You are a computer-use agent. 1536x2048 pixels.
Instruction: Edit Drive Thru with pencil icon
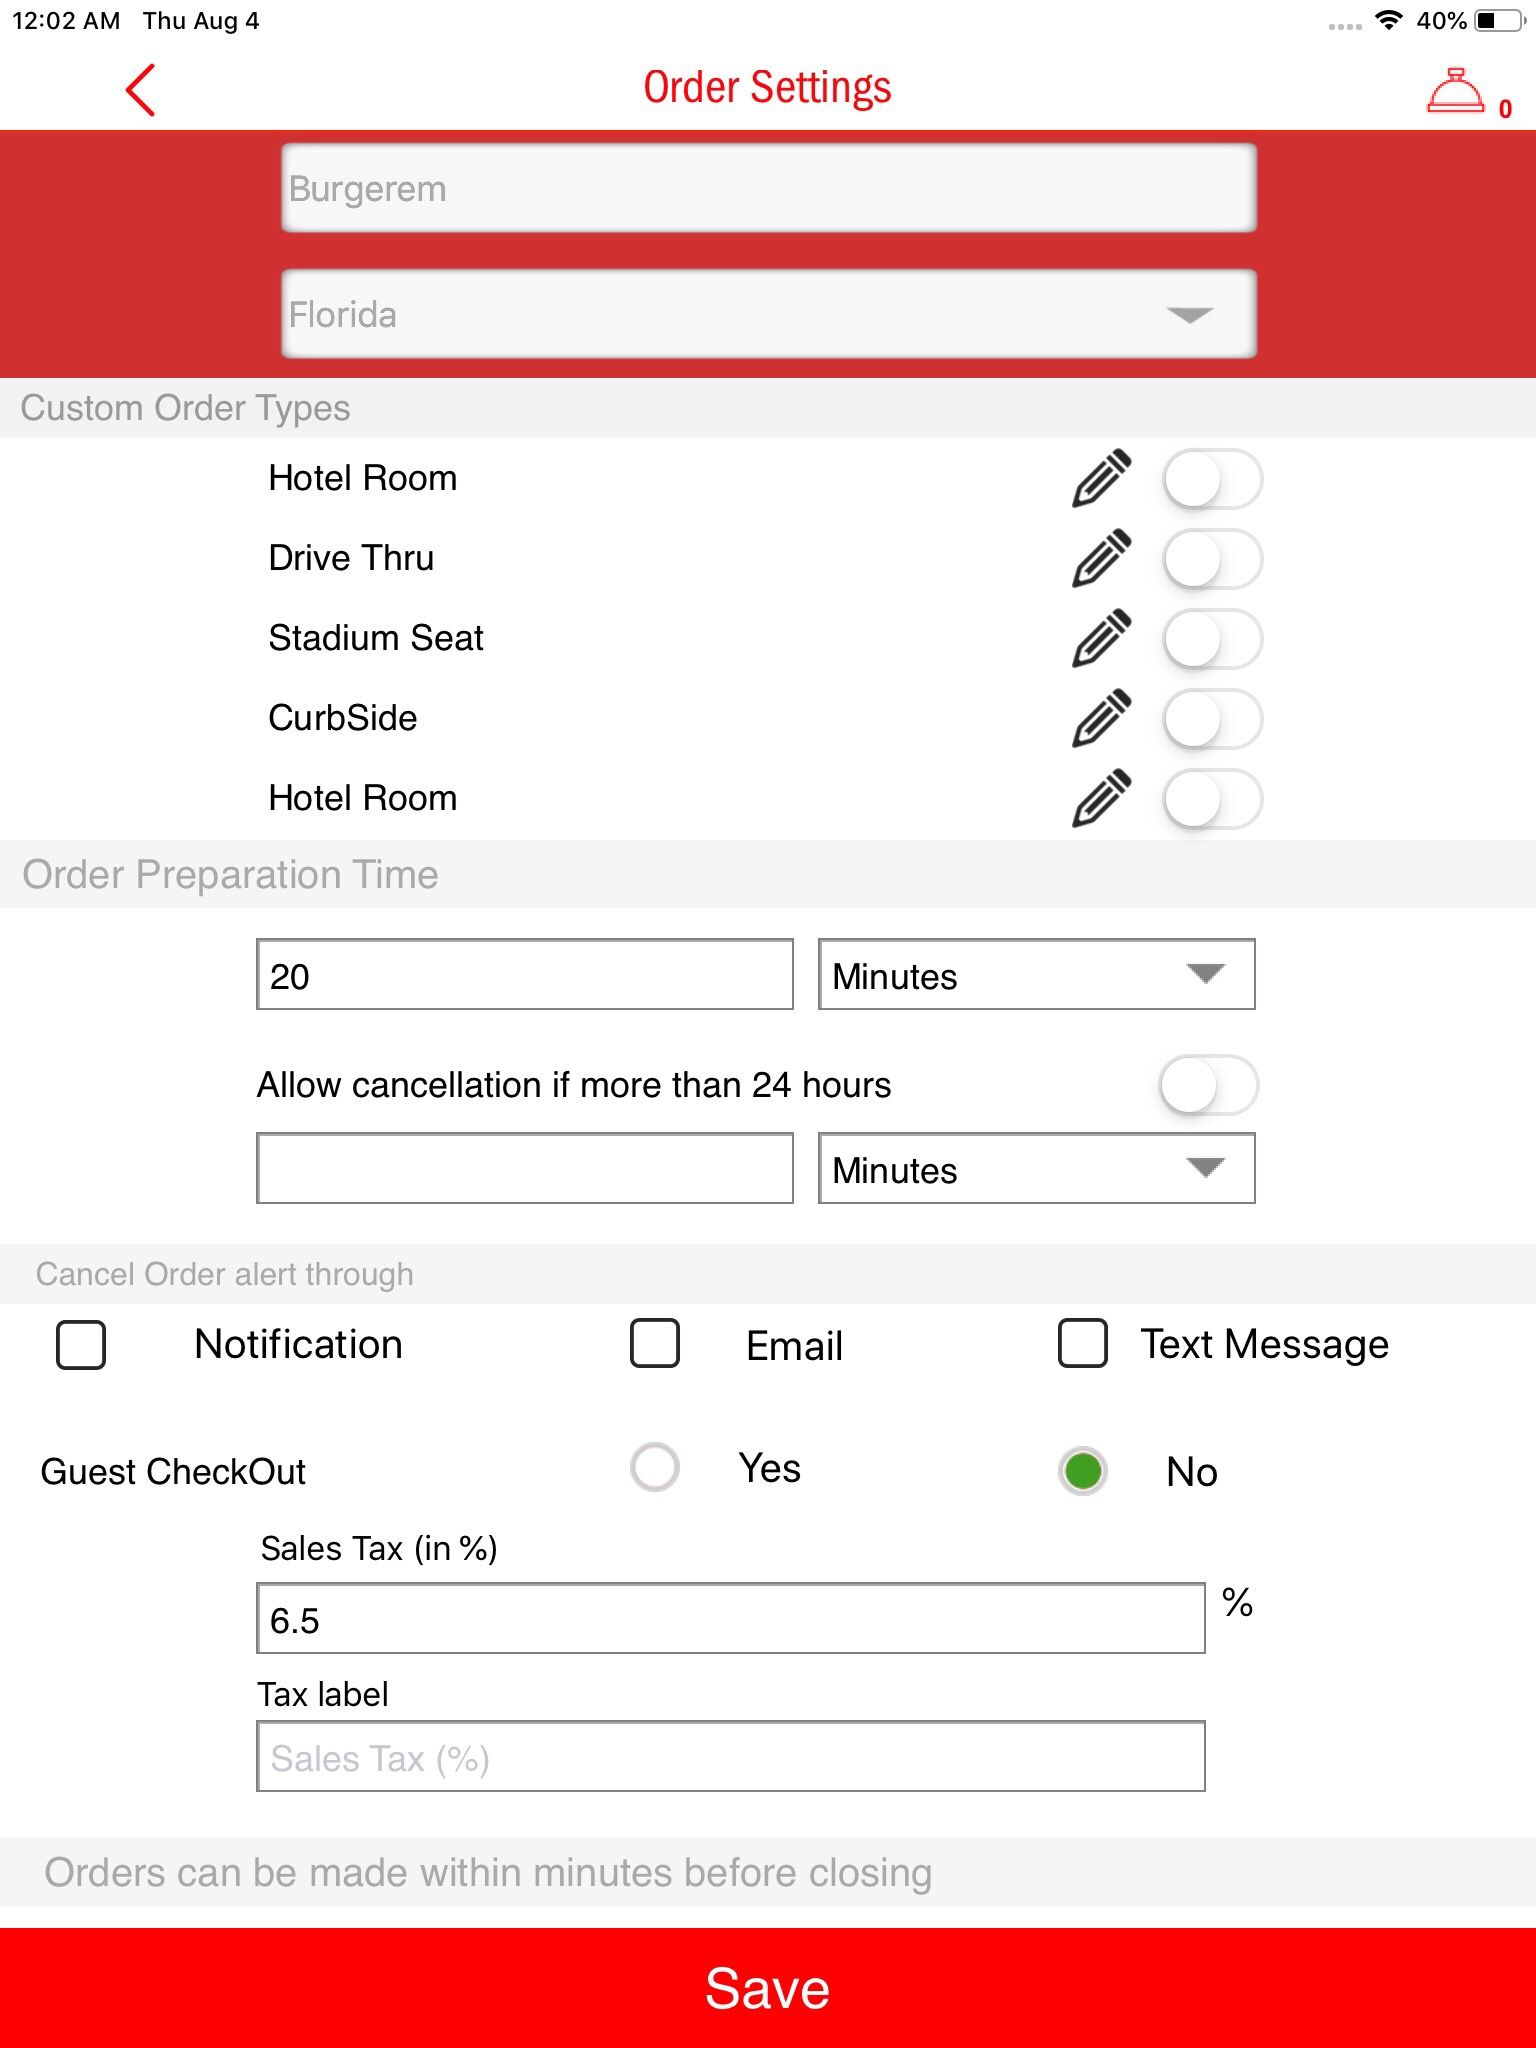click(1101, 558)
